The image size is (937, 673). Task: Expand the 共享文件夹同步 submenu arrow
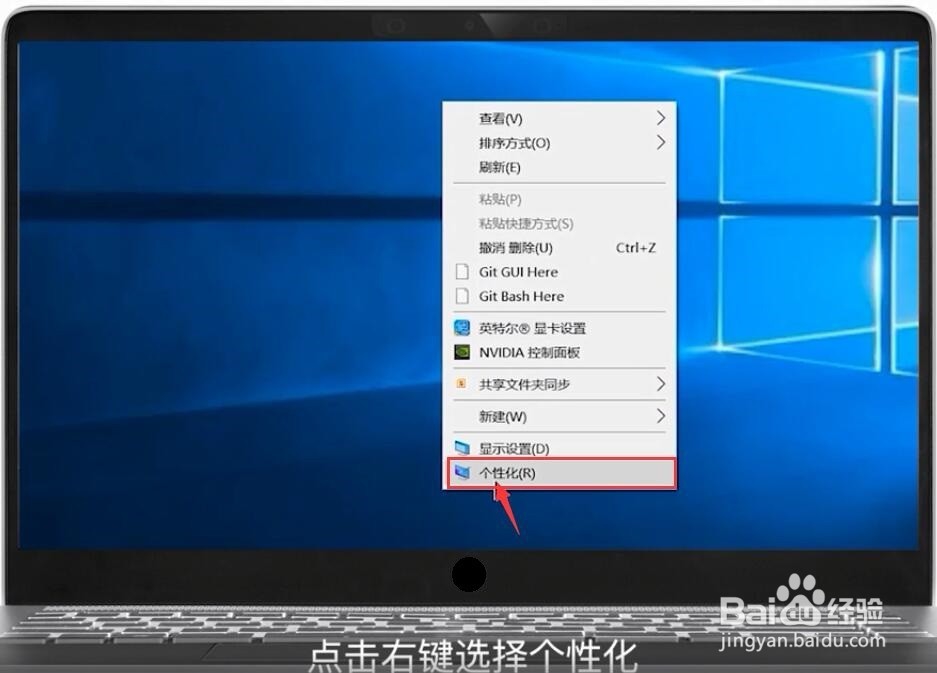click(660, 384)
